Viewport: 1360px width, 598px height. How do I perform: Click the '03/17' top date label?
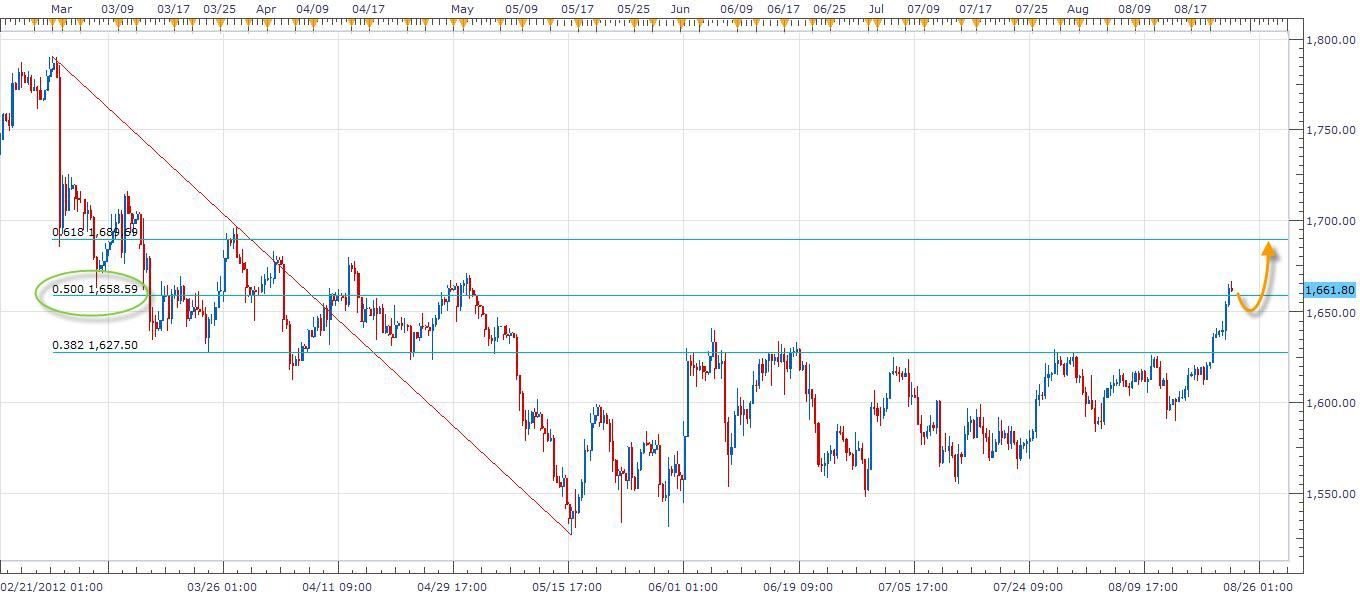click(173, 9)
